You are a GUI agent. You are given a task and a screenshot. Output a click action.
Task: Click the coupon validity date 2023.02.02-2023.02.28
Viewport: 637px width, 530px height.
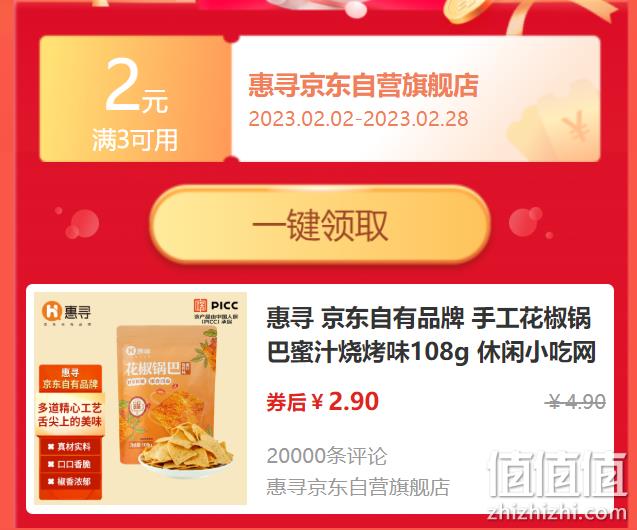coord(358,119)
